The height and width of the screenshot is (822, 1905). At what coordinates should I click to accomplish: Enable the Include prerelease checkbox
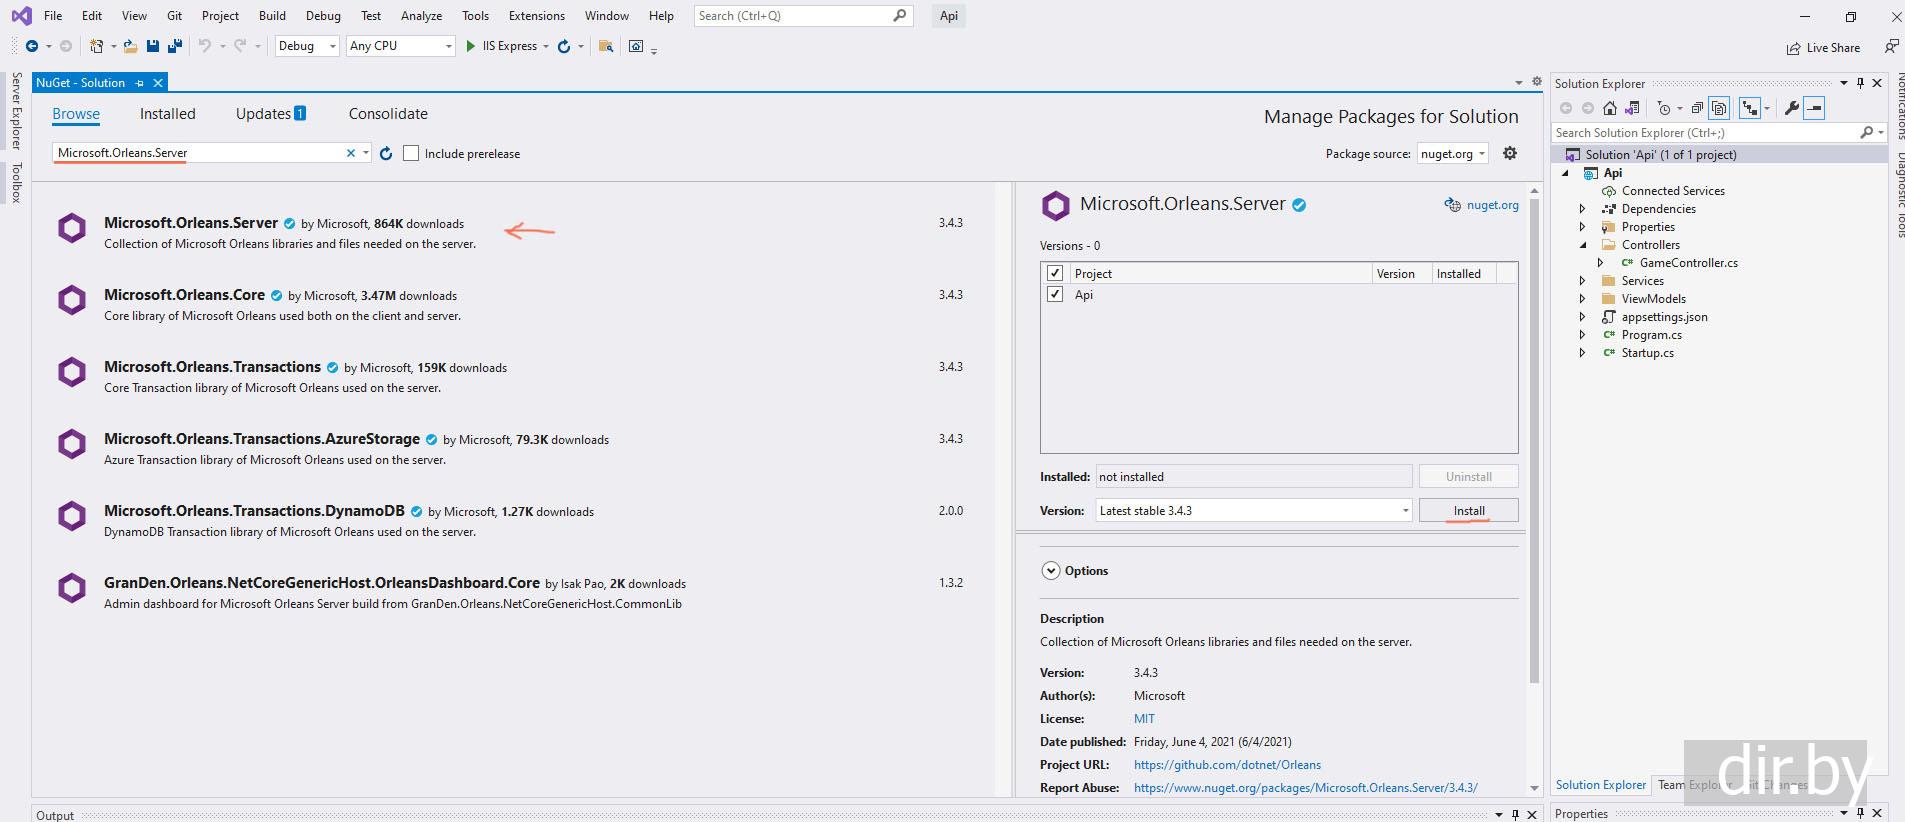click(x=411, y=153)
